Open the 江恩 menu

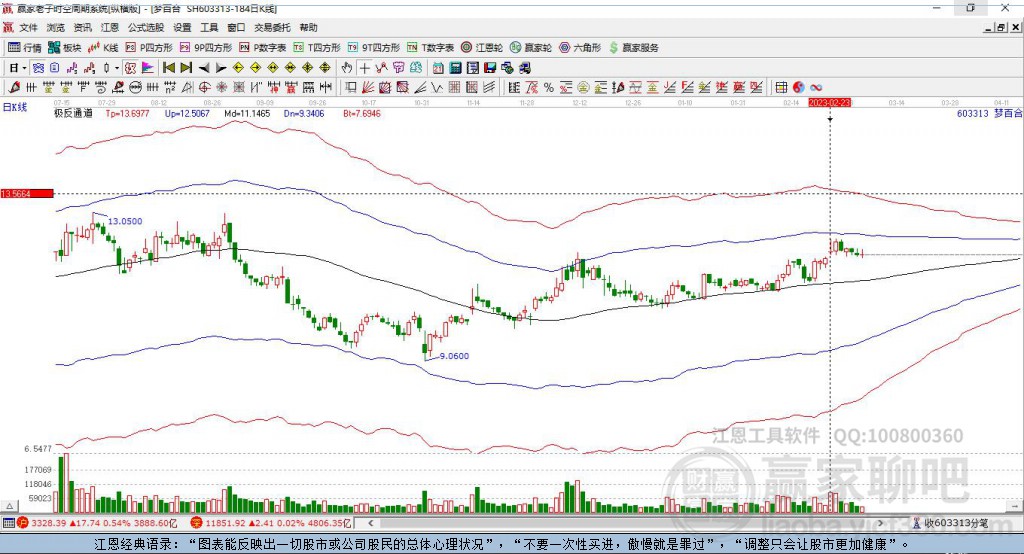point(110,27)
